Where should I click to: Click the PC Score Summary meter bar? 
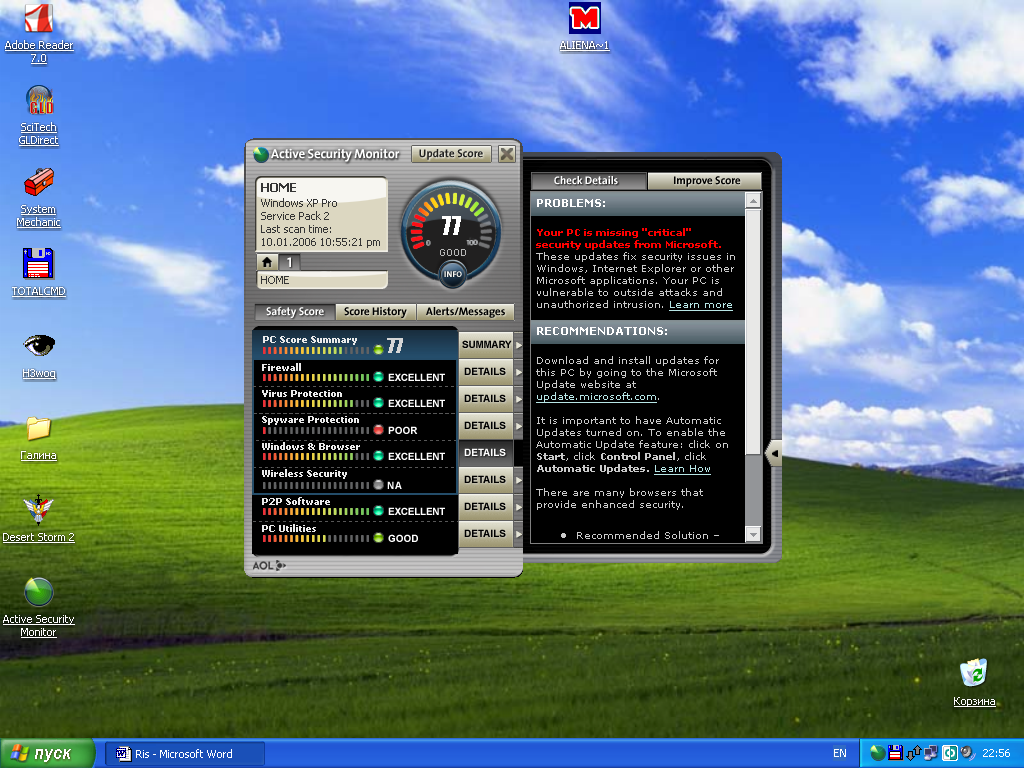(x=315, y=351)
